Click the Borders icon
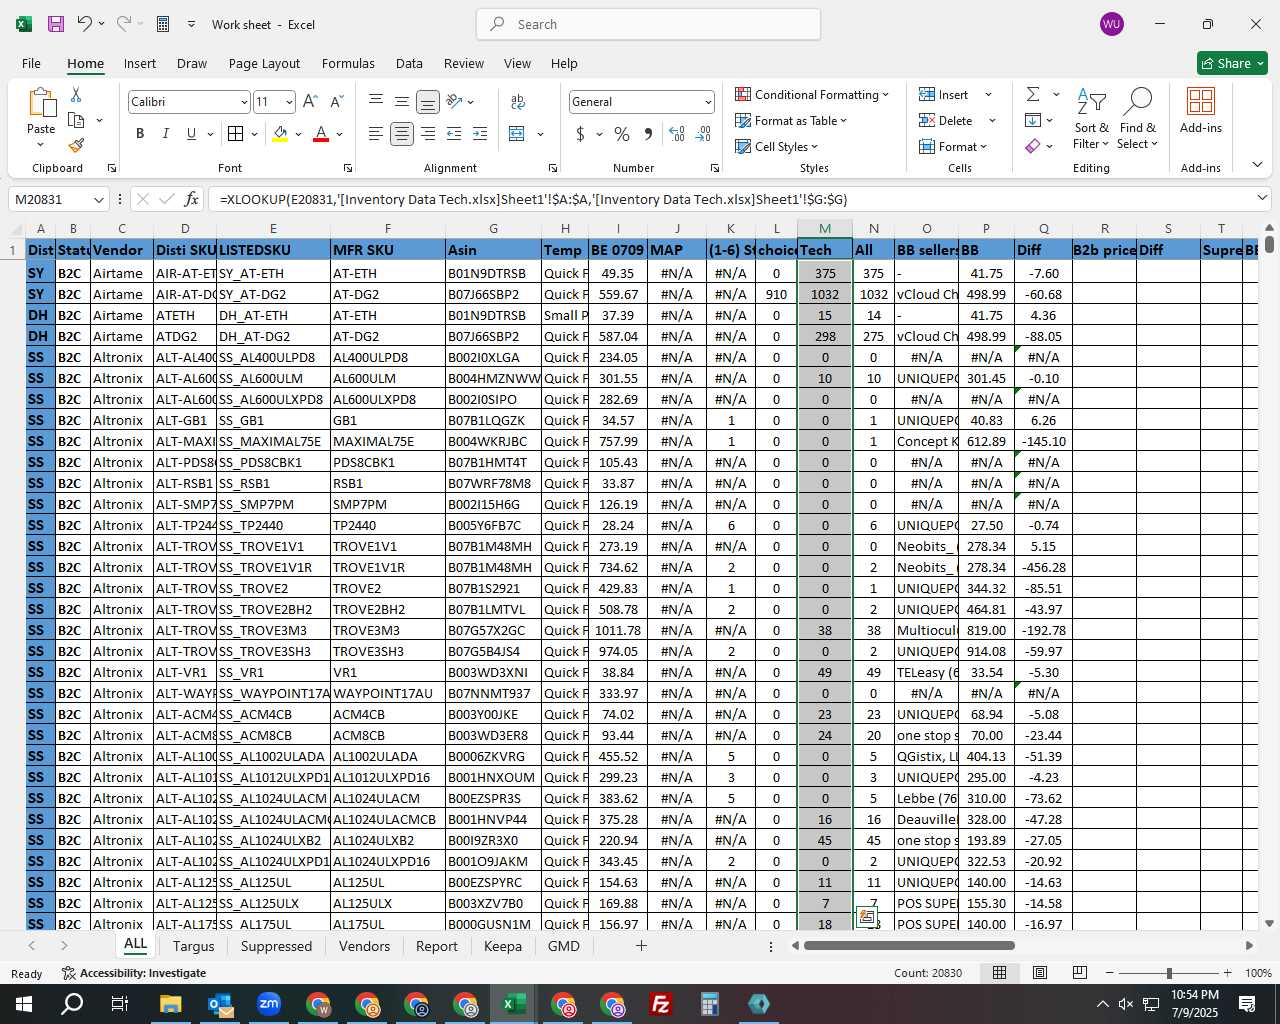 pyautogui.click(x=235, y=134)
